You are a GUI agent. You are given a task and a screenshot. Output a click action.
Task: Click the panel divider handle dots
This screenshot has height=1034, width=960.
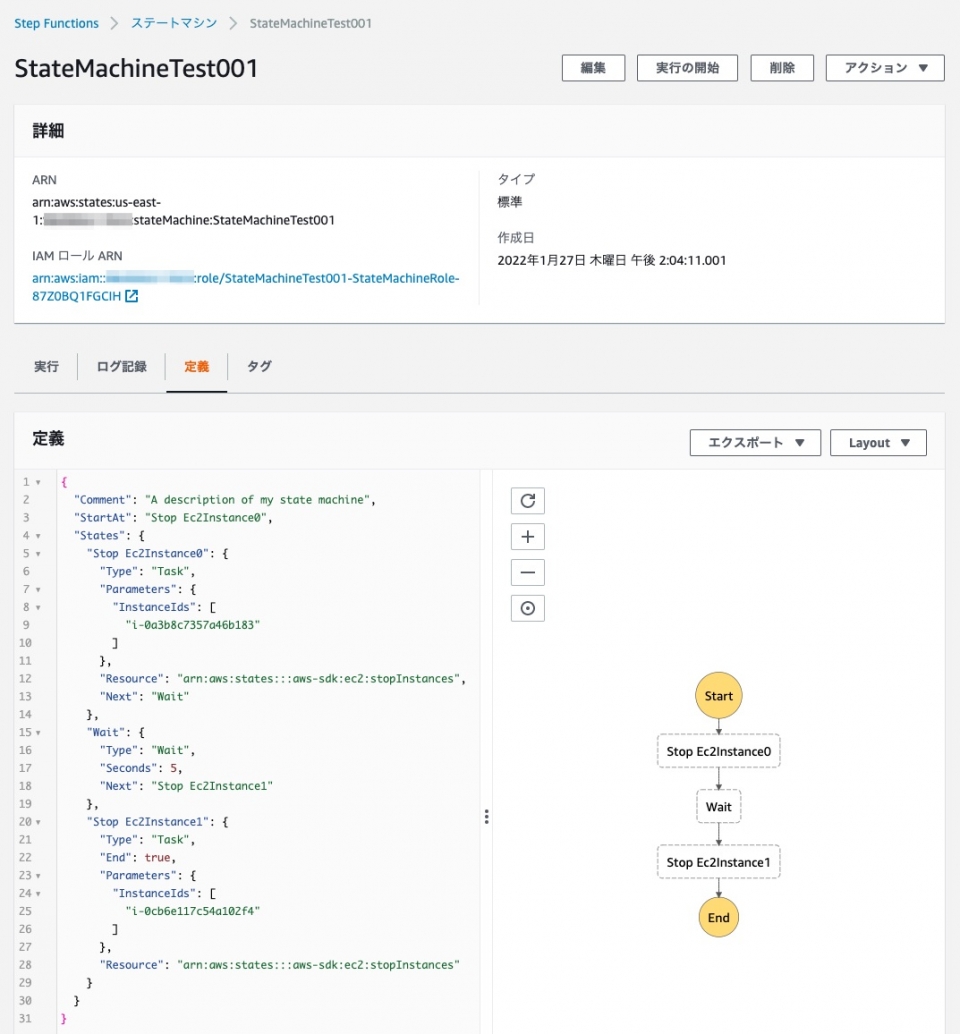pyautogui.click(x=487, y=816)
